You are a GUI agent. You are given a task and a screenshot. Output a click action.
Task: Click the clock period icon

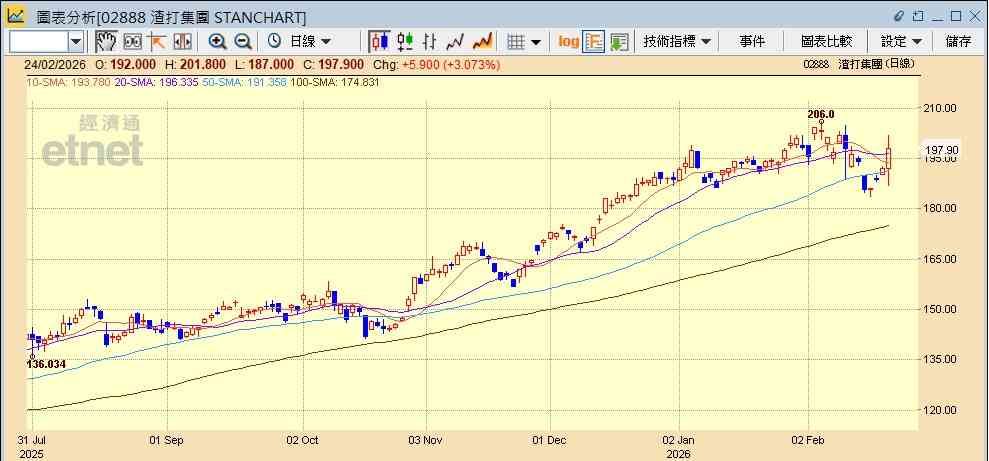point(274,42)
